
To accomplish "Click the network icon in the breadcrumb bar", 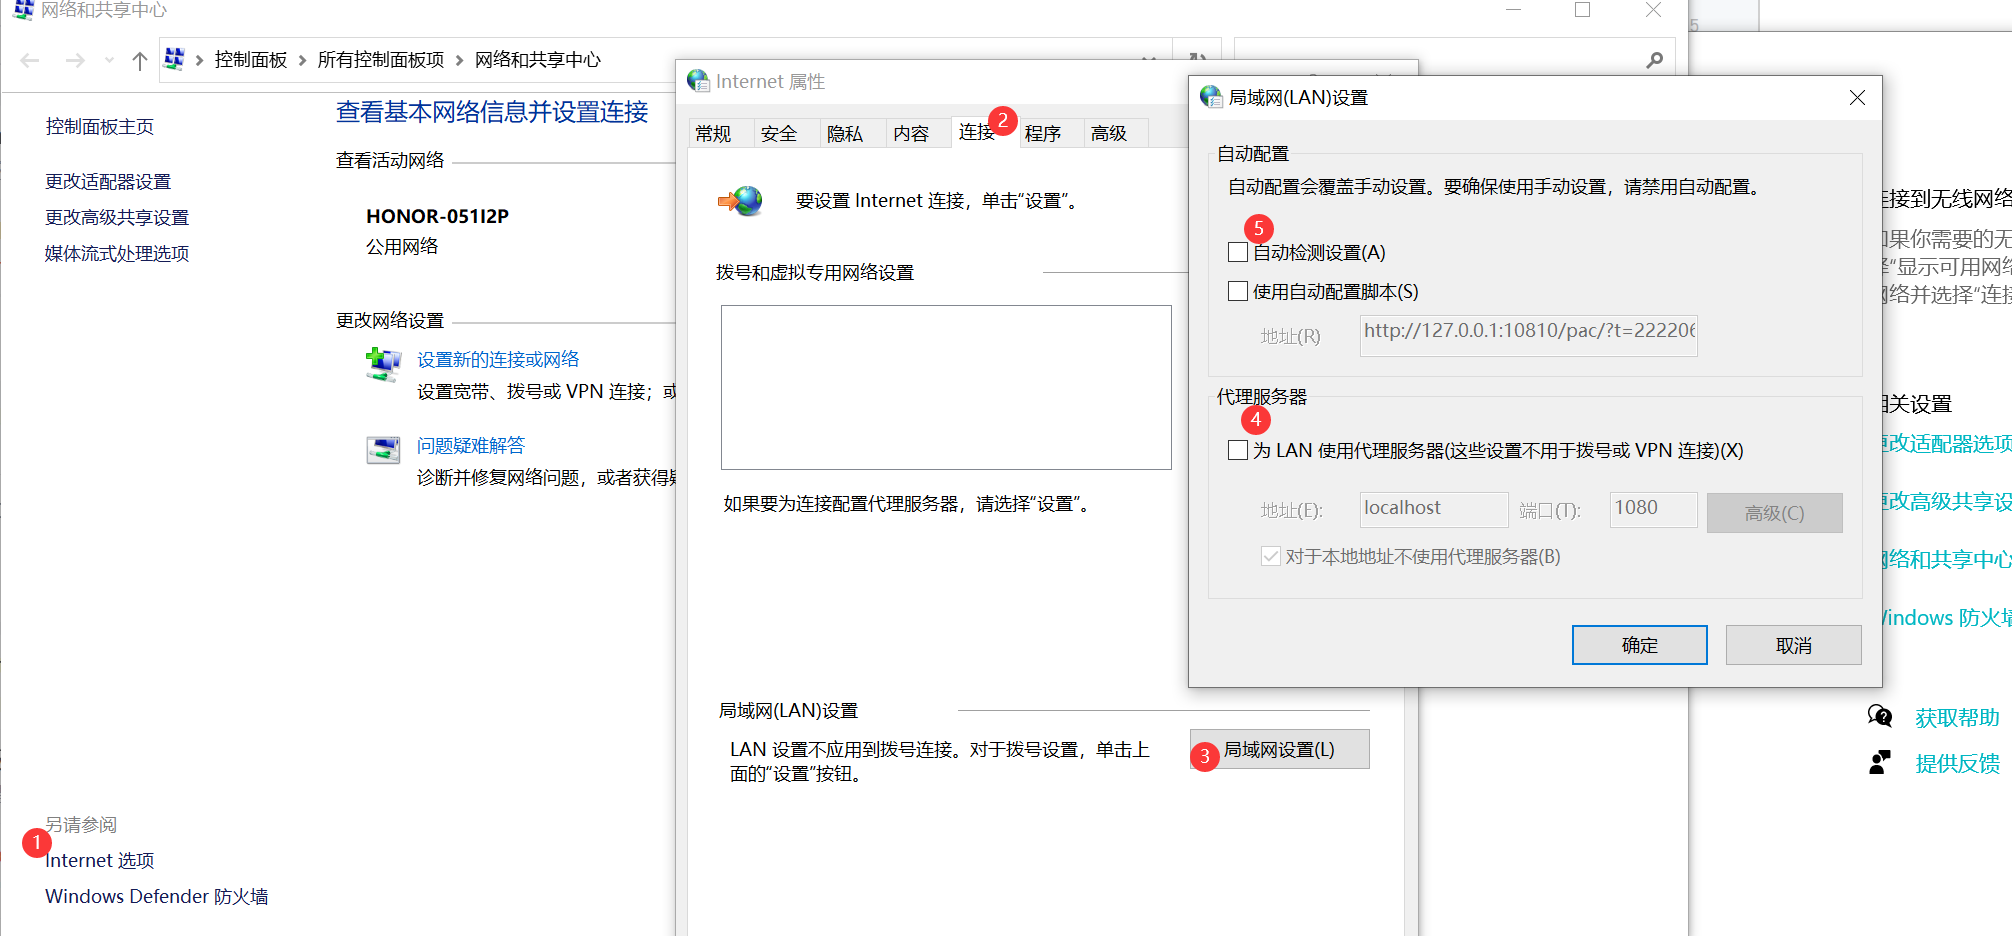I will click(x=175, y=59).
